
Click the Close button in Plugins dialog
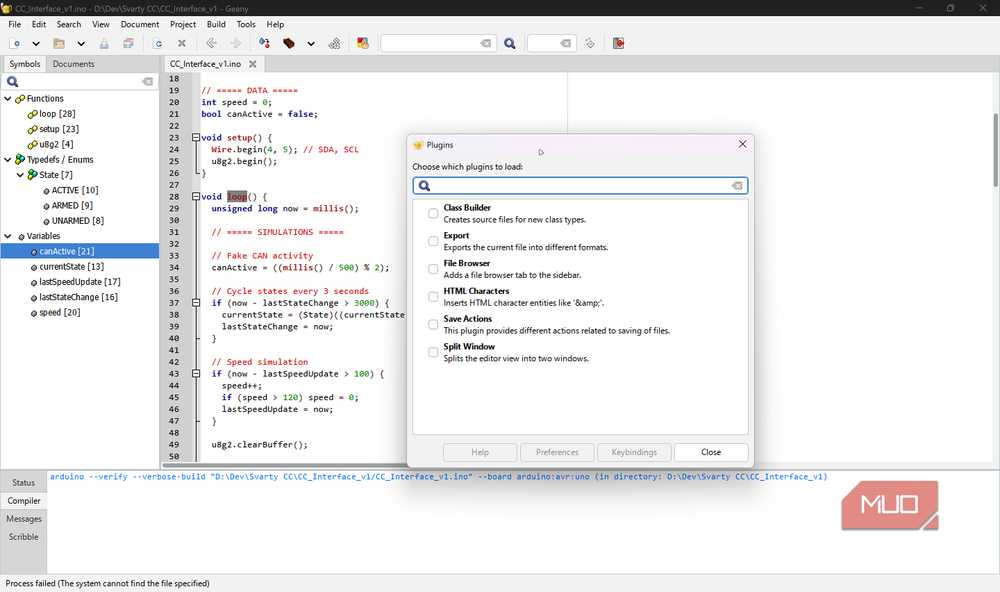pos(711,452)
